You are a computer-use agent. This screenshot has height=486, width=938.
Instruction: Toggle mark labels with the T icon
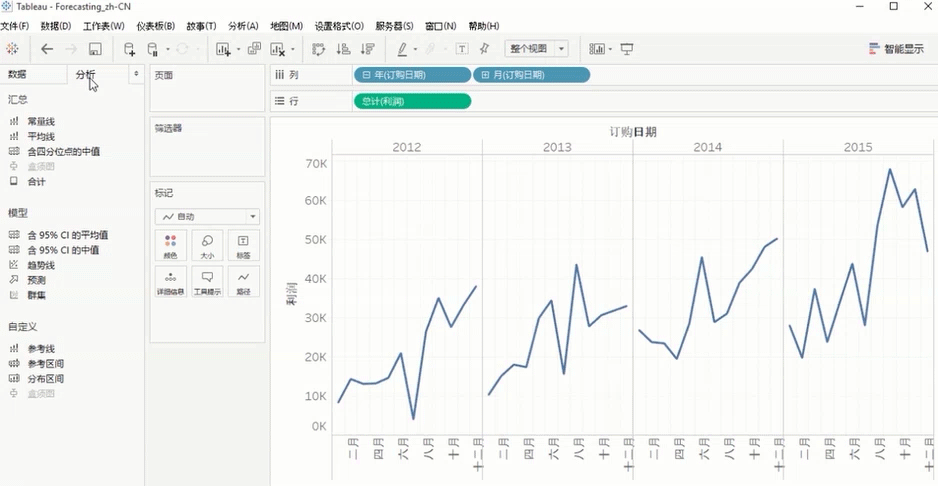pos(462,49)
